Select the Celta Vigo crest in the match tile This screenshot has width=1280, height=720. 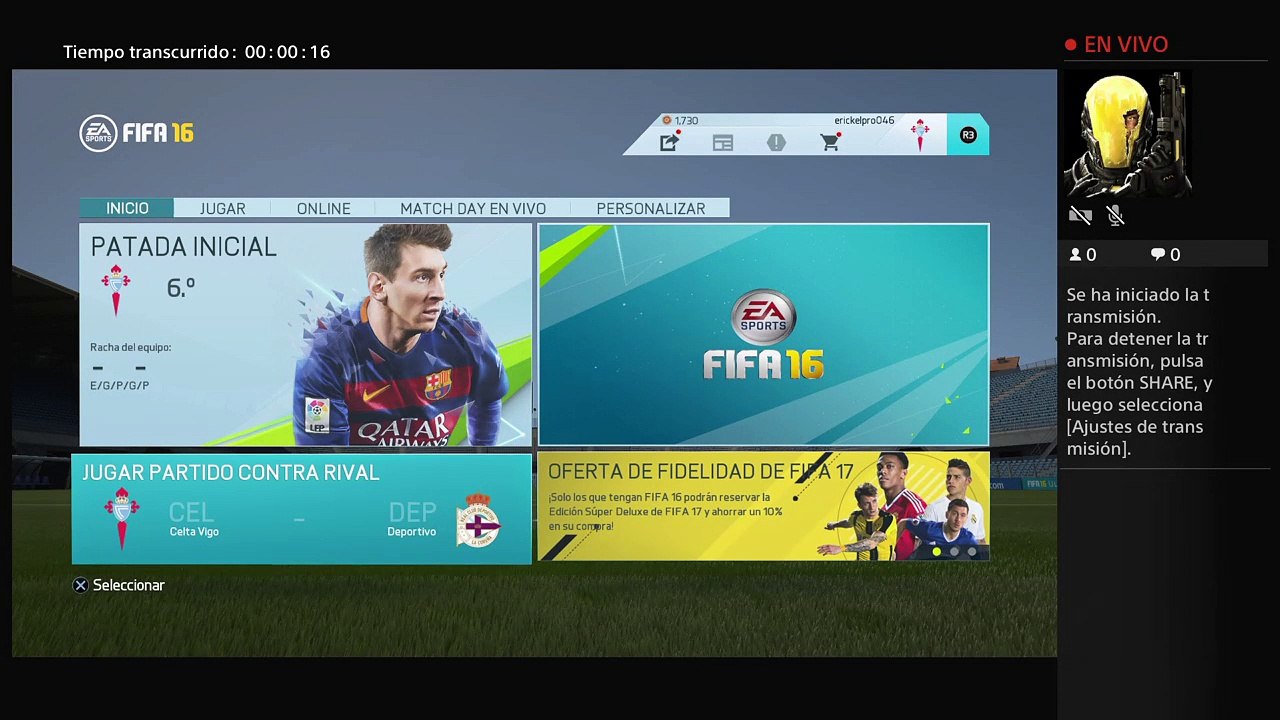[x=122, y=518]
